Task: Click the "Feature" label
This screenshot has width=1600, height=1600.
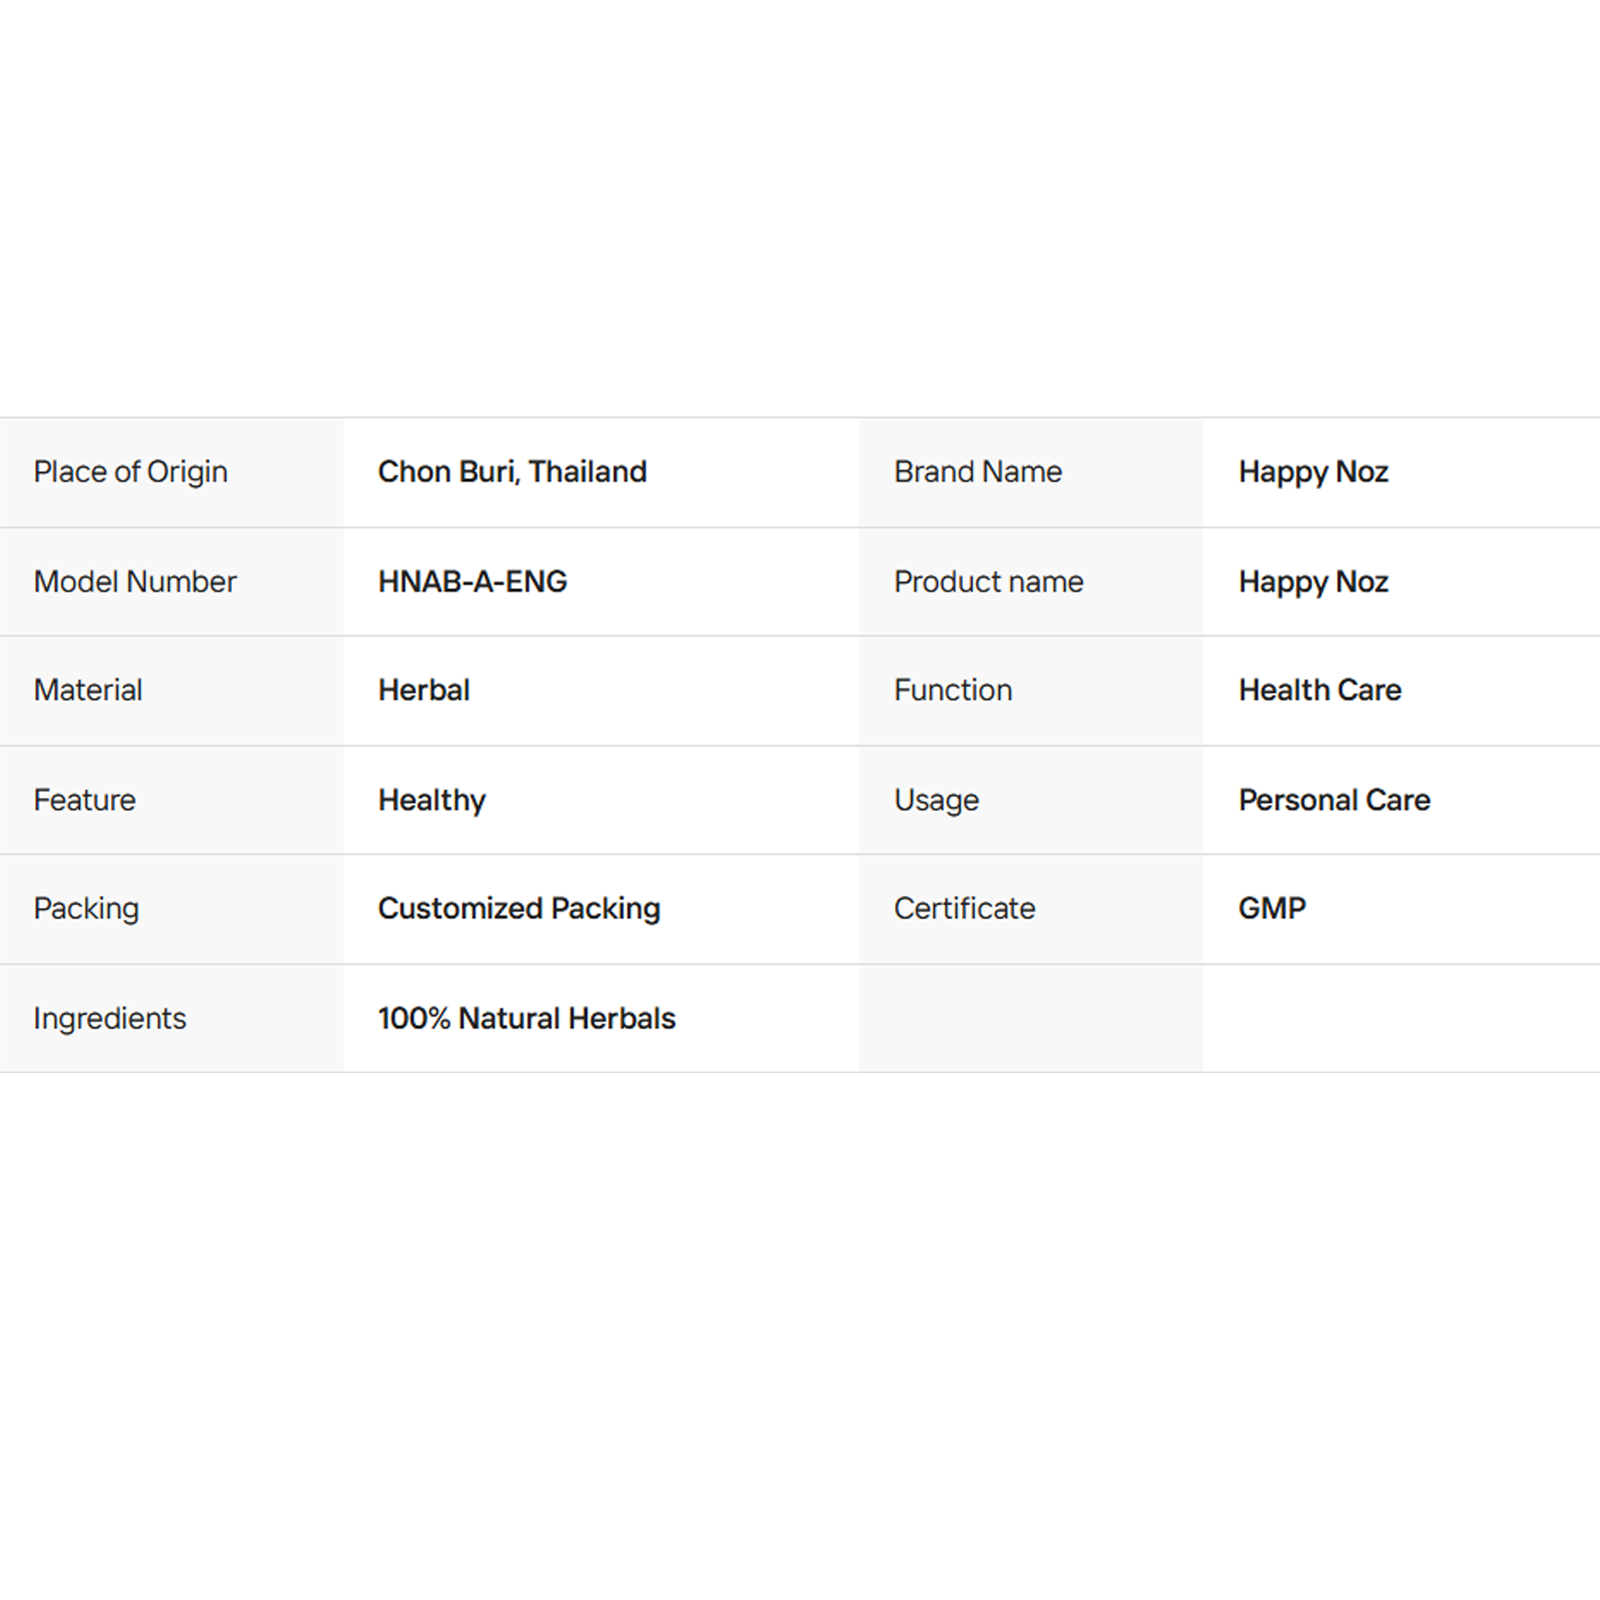Action: (84, 800)
